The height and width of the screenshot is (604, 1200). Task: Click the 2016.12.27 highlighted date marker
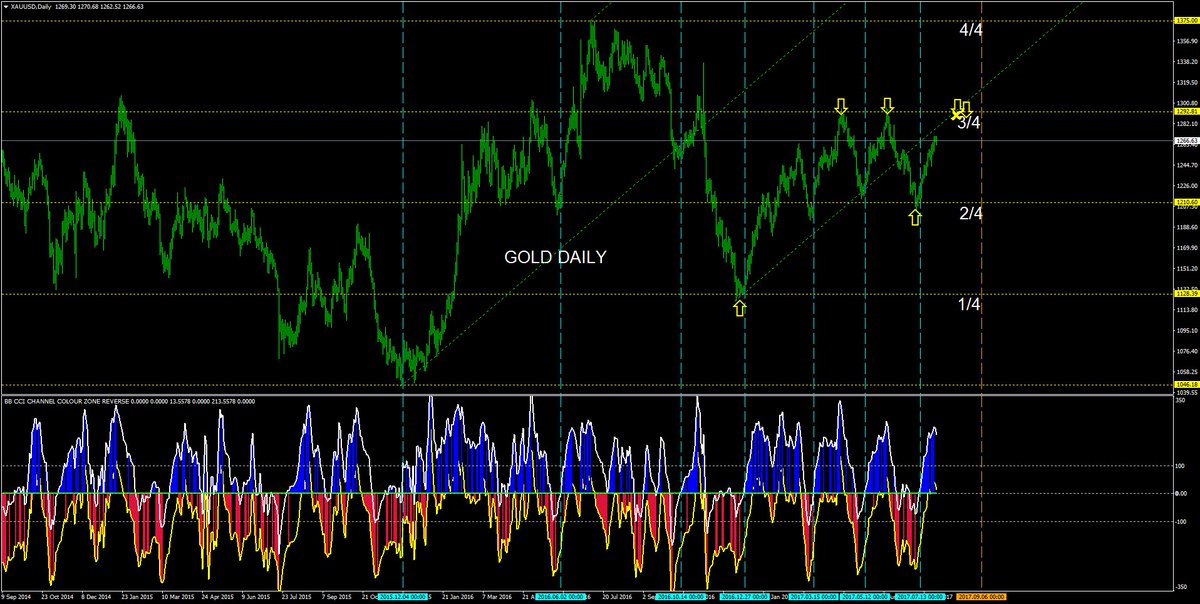point(745,597)
